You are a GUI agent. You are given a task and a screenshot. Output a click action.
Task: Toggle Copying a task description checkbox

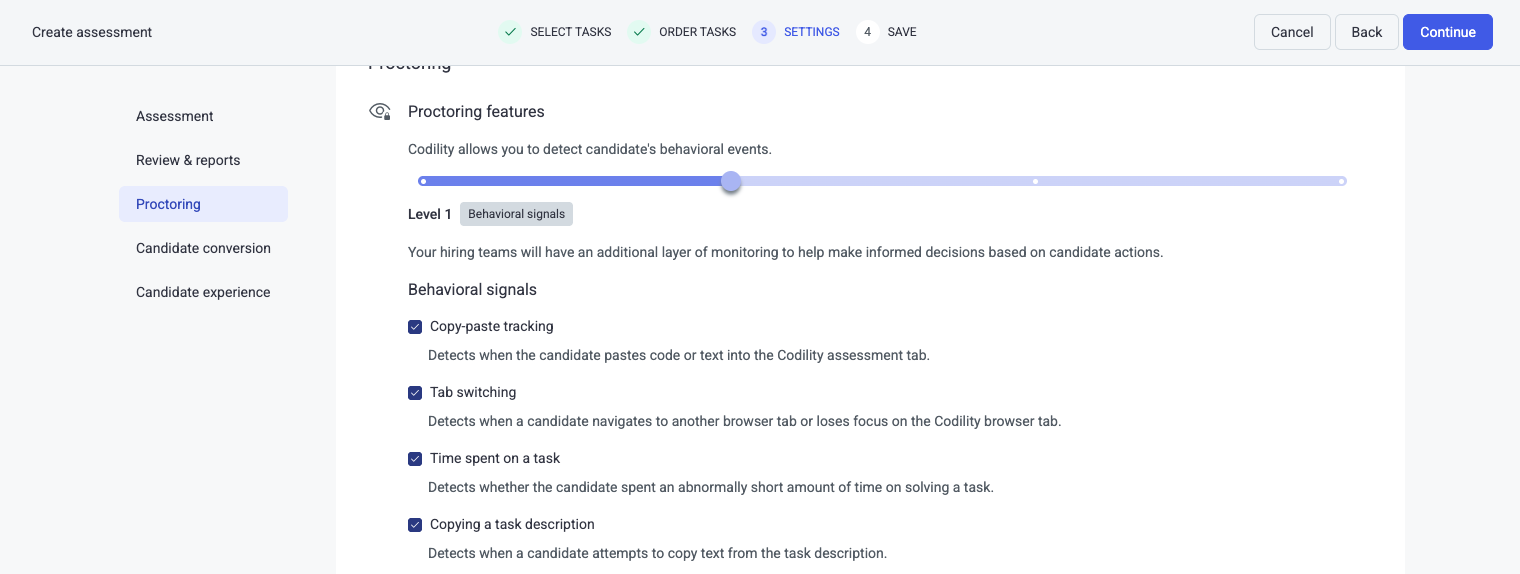tap(415, 525)
